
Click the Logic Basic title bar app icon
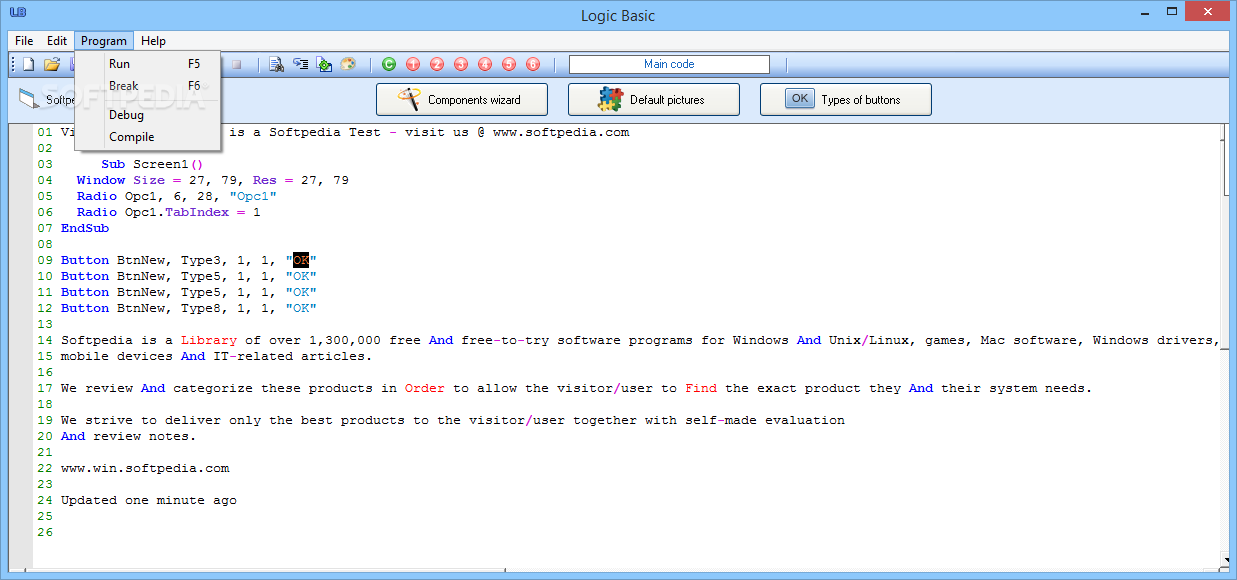(17, 14)
